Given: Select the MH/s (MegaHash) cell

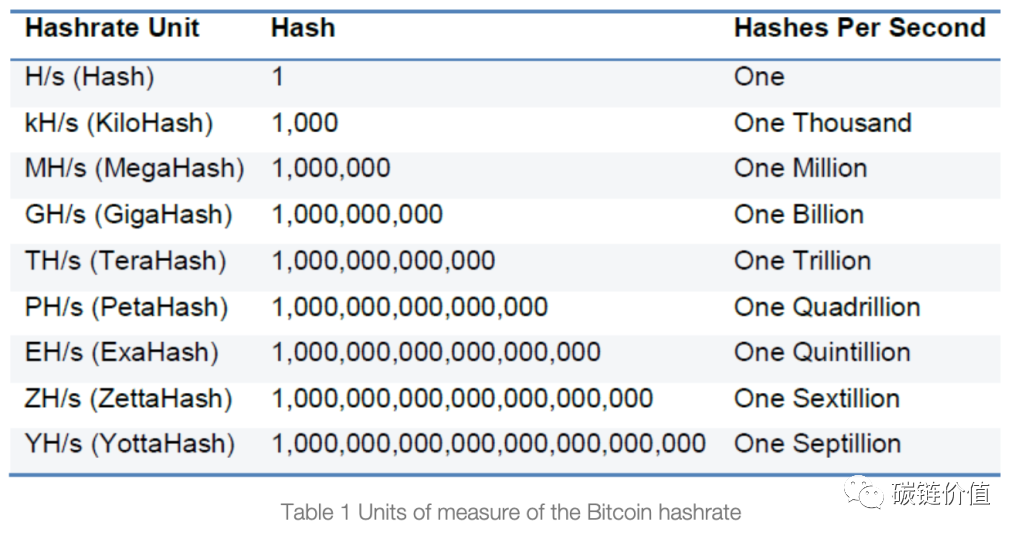Looking at the screenshot, I should 134,168.
